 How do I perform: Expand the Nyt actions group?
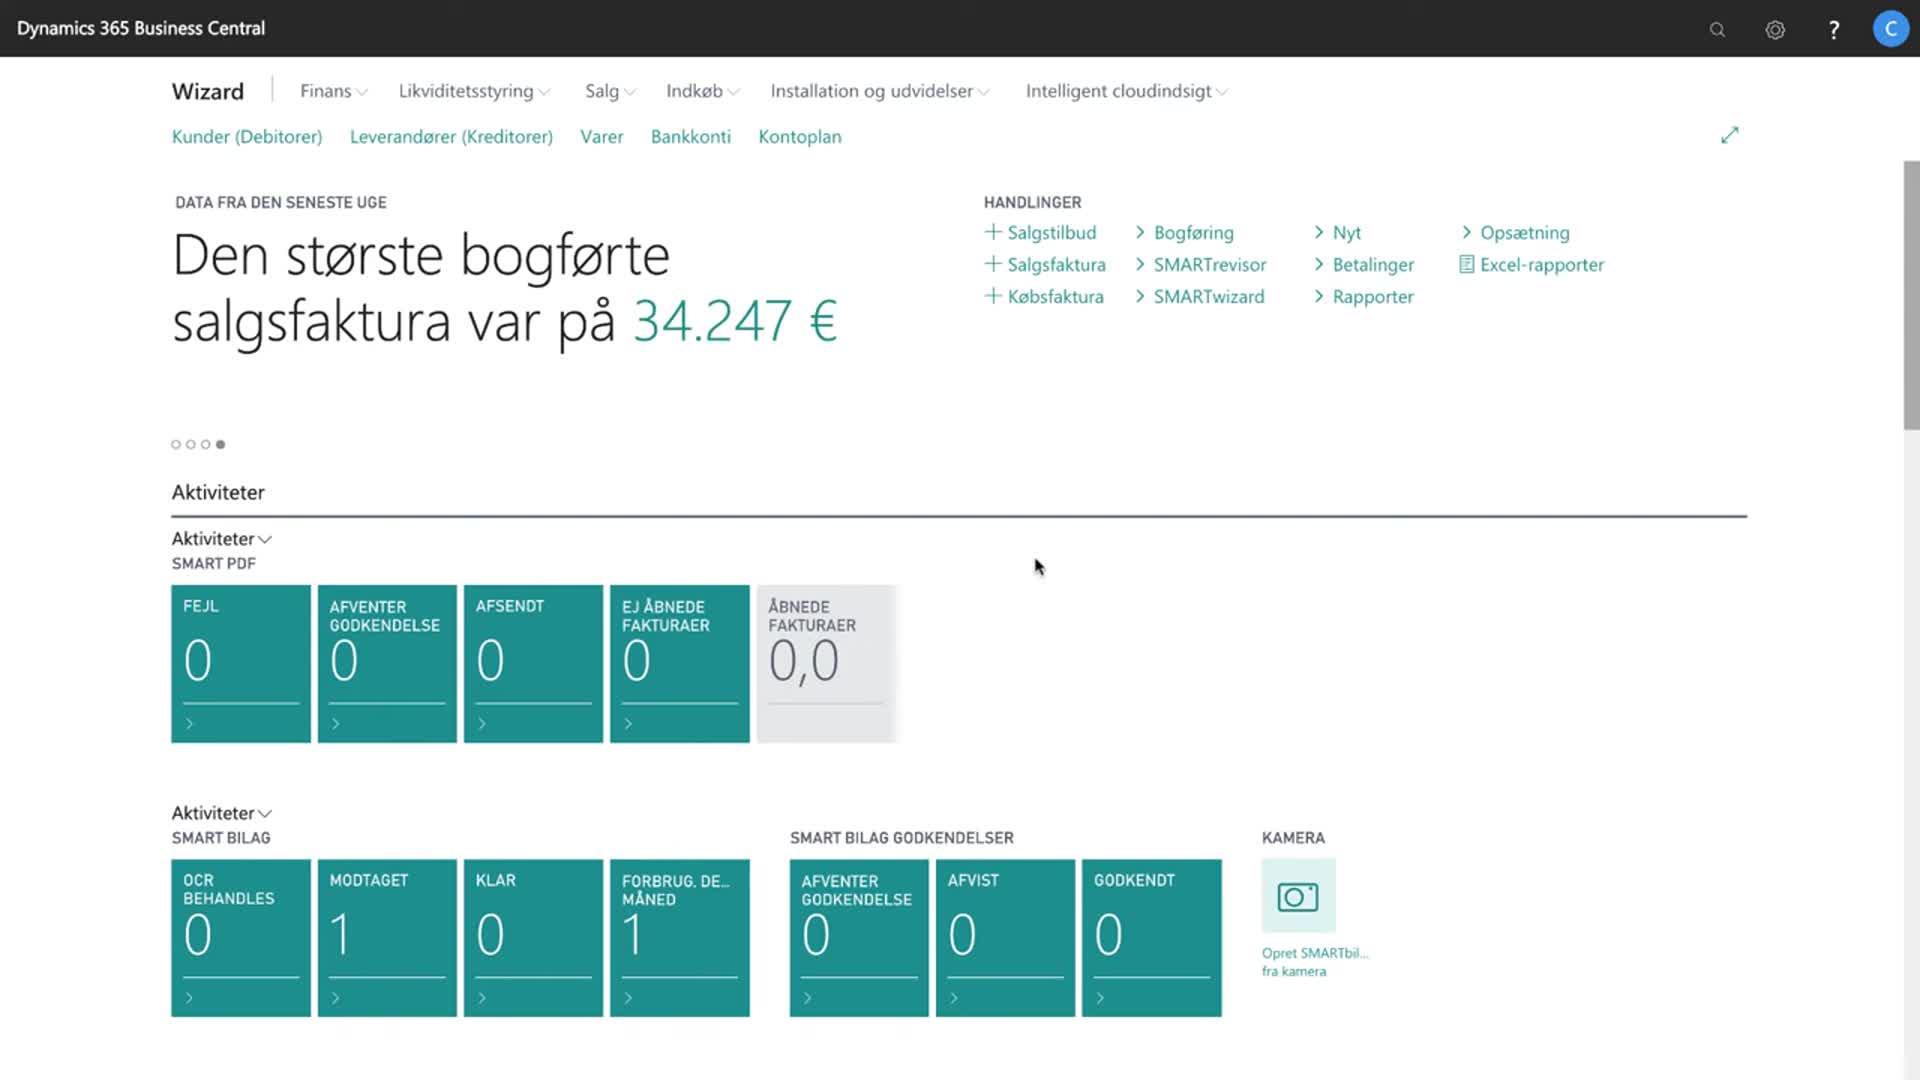[1337, 232]
